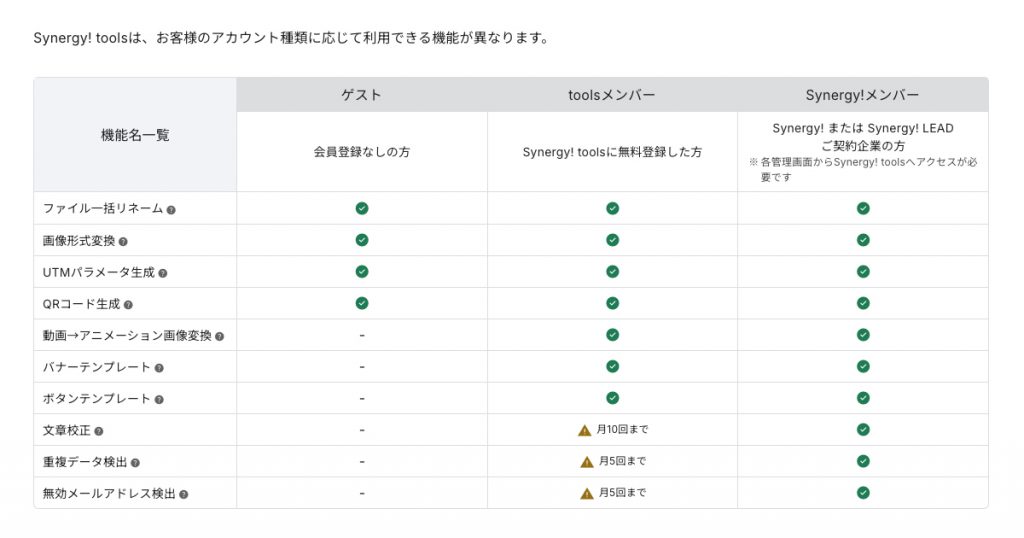Click help icon beside ファイル一括リネーム
Image resolution: width=1024 pixels, height=538 pixels.
point(171,210)
